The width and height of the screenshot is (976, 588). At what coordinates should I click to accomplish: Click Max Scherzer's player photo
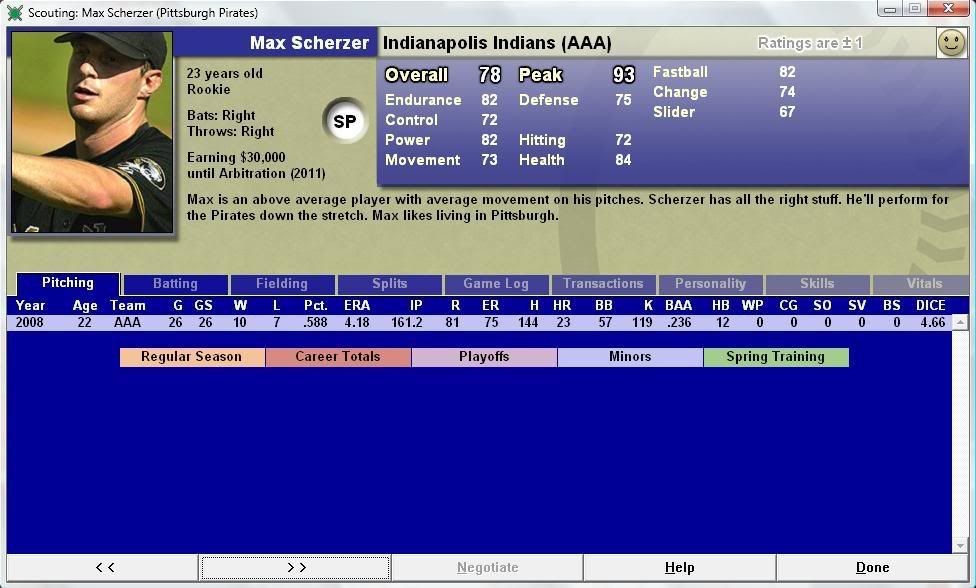[x=92, y=132]
